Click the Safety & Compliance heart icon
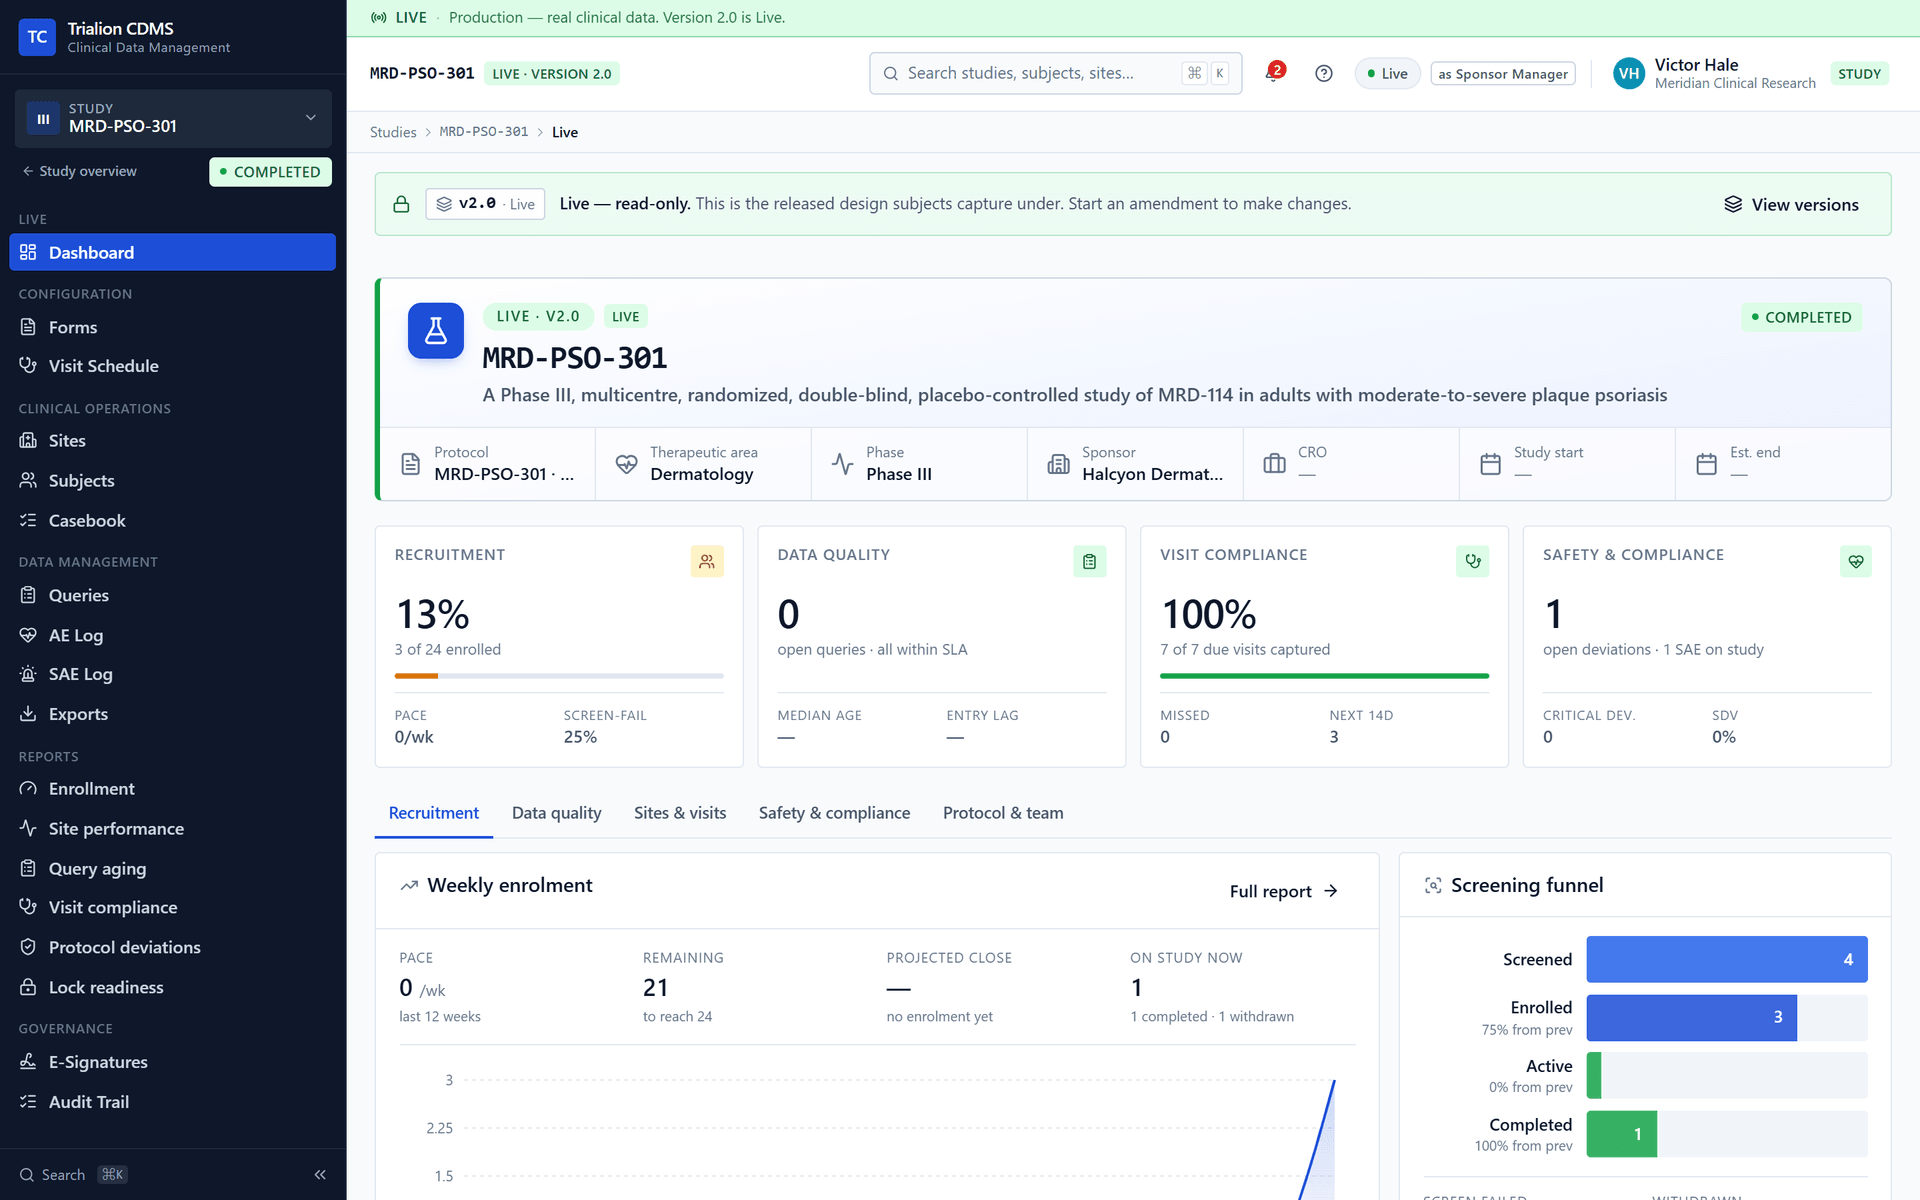The image size is (1920, 1200). pos(1855,561)
